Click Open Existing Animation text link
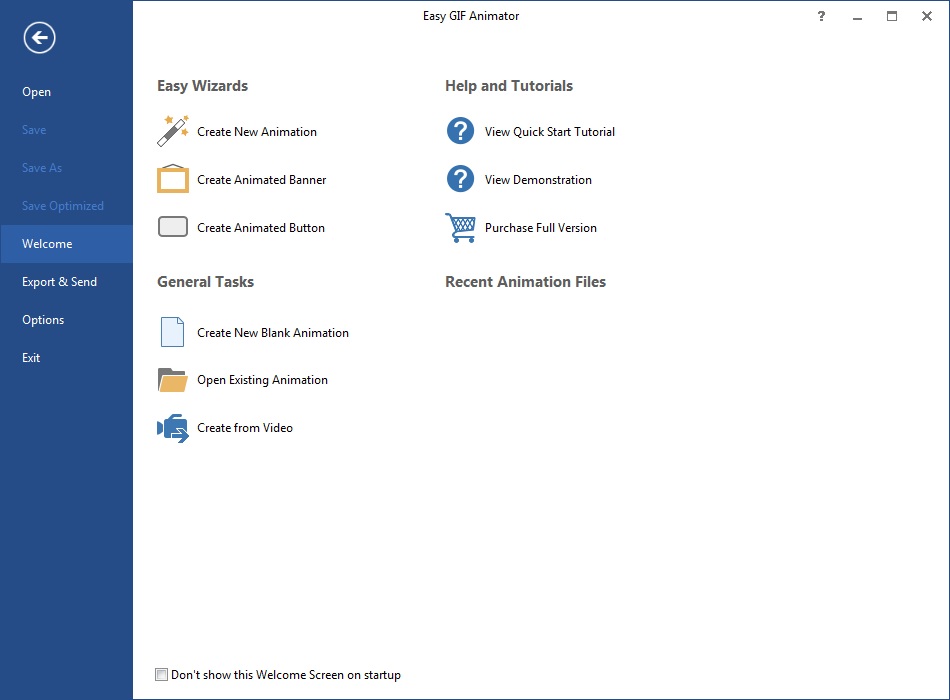950x700 pixels. [x=262, y=380]
